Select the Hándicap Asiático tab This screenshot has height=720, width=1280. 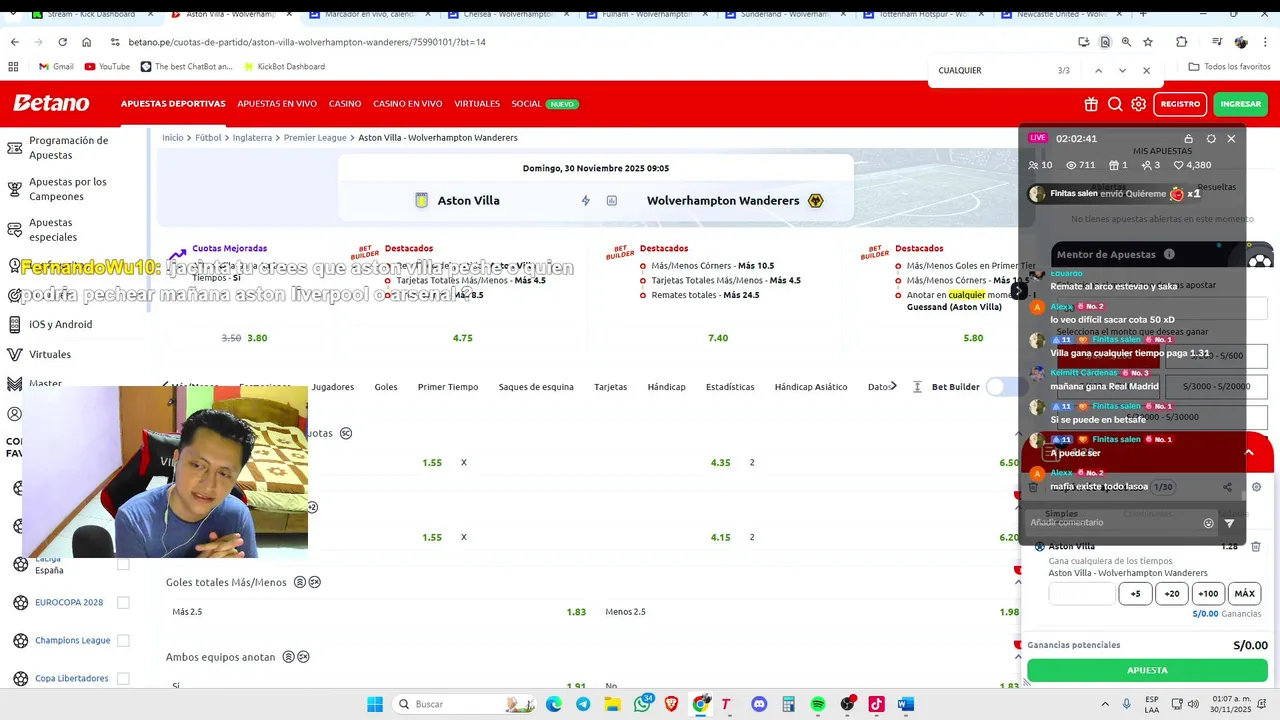(x=811, y=387)
